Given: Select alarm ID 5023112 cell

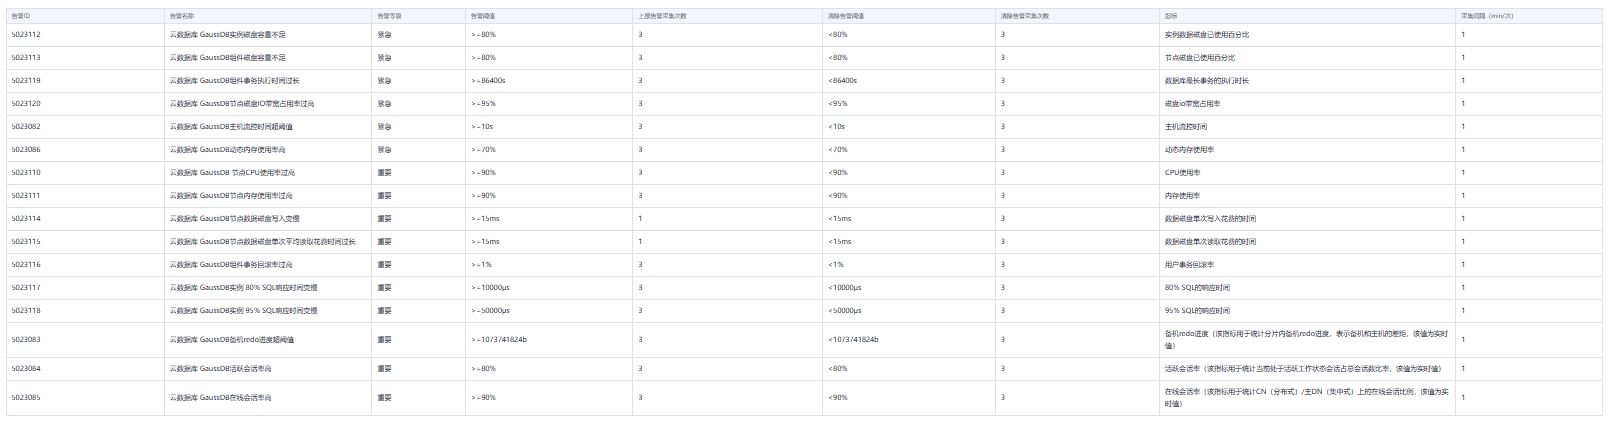Looking at the screenshot, I should pos(26,34).
